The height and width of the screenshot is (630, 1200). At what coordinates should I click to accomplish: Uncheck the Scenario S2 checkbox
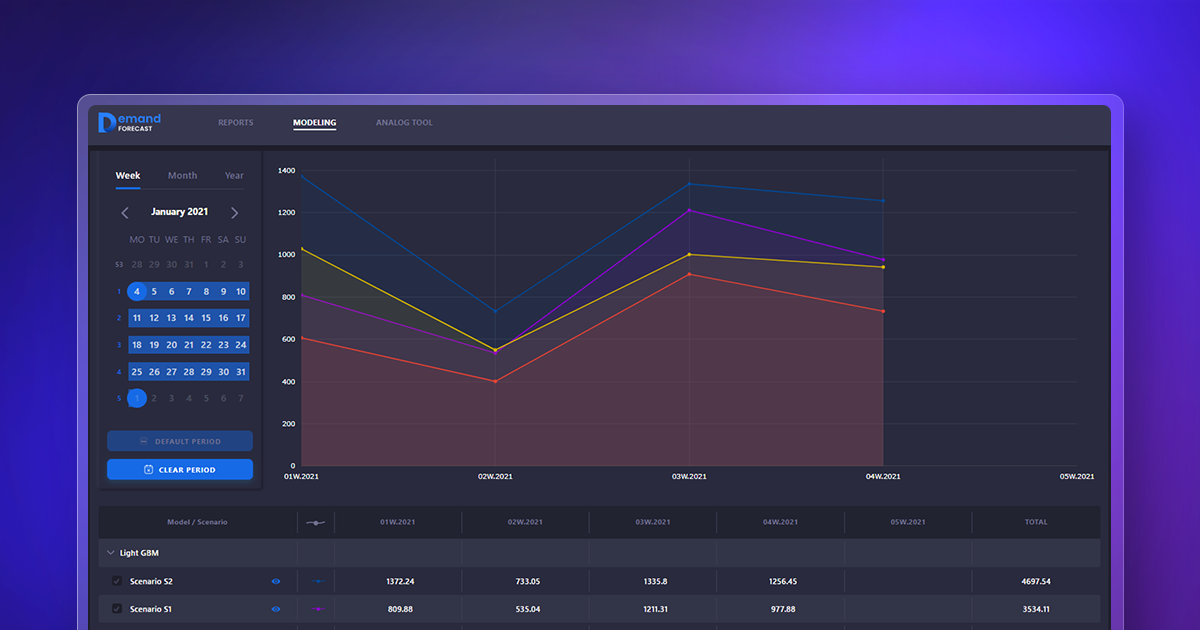click(x=117, y=581)
